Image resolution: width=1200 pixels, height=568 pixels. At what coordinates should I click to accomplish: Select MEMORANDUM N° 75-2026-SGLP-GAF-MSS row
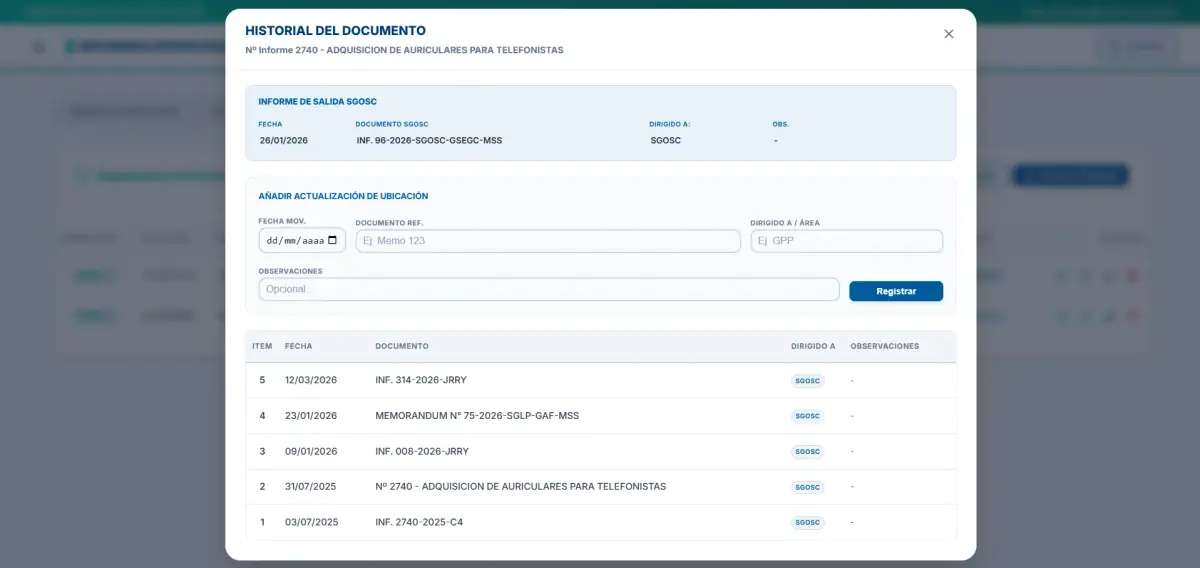coord(601,416)
